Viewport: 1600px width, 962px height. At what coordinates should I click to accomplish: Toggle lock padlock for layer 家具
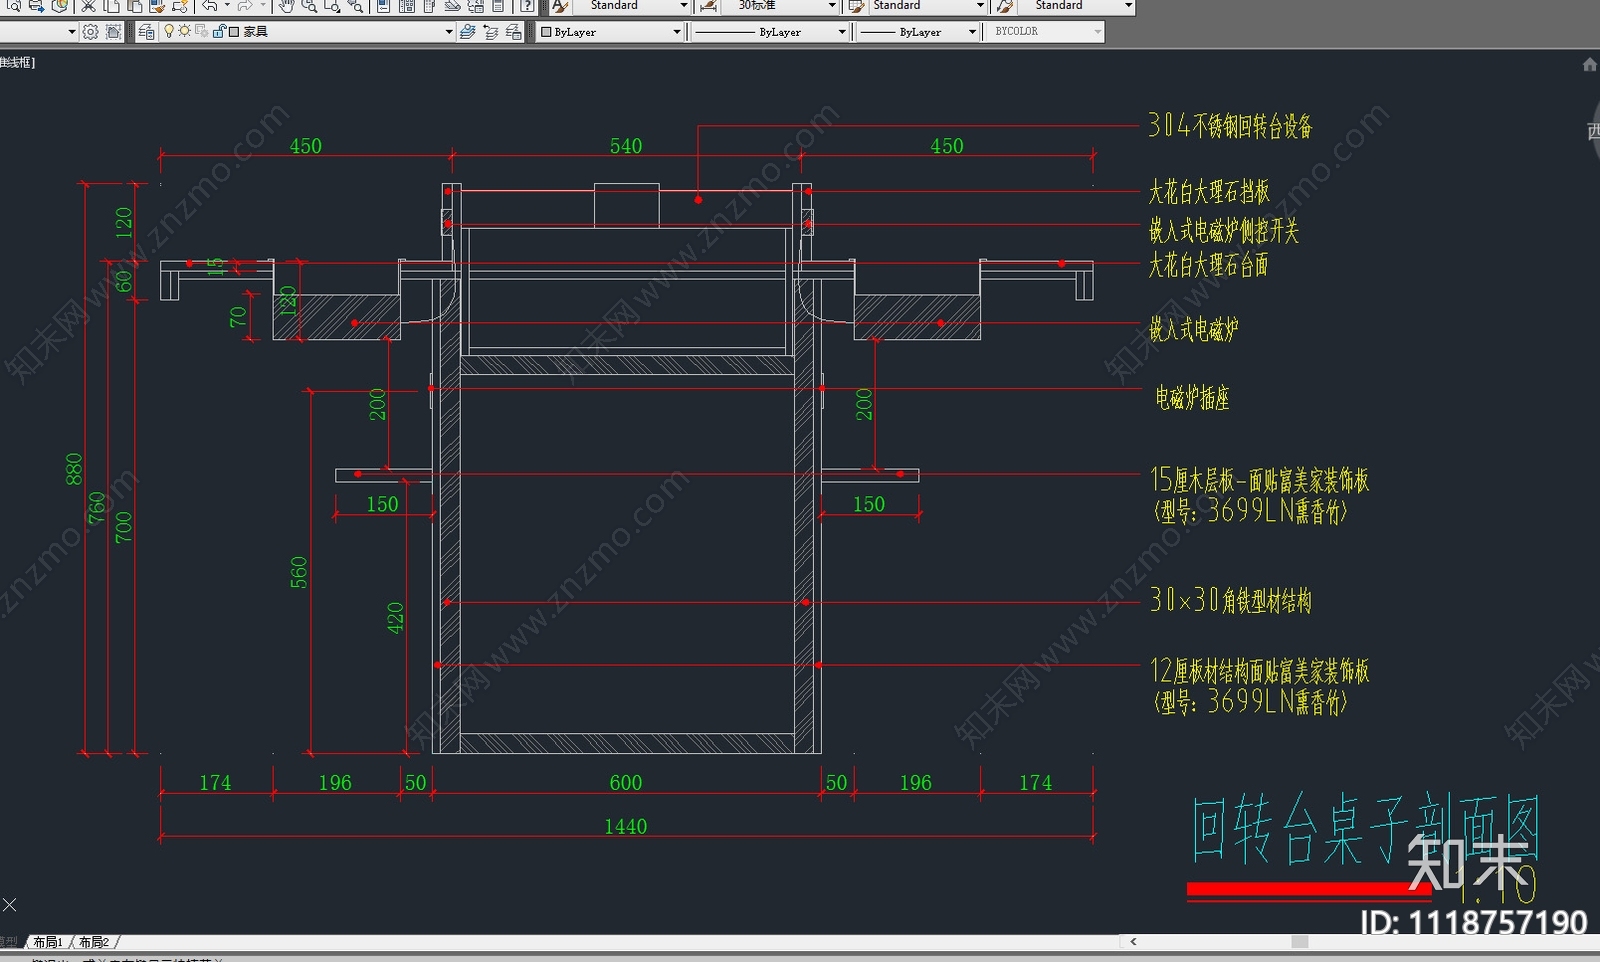(218, 31)
